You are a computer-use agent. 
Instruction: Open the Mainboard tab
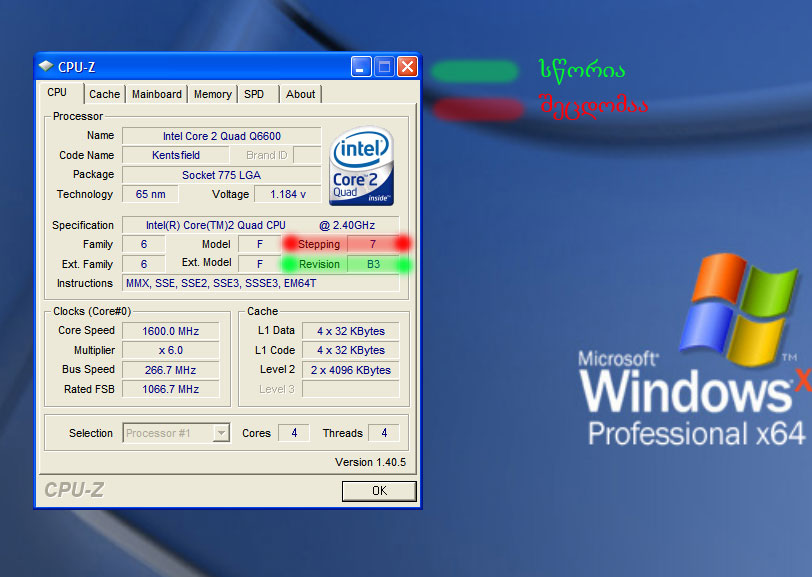pos(157,94)
